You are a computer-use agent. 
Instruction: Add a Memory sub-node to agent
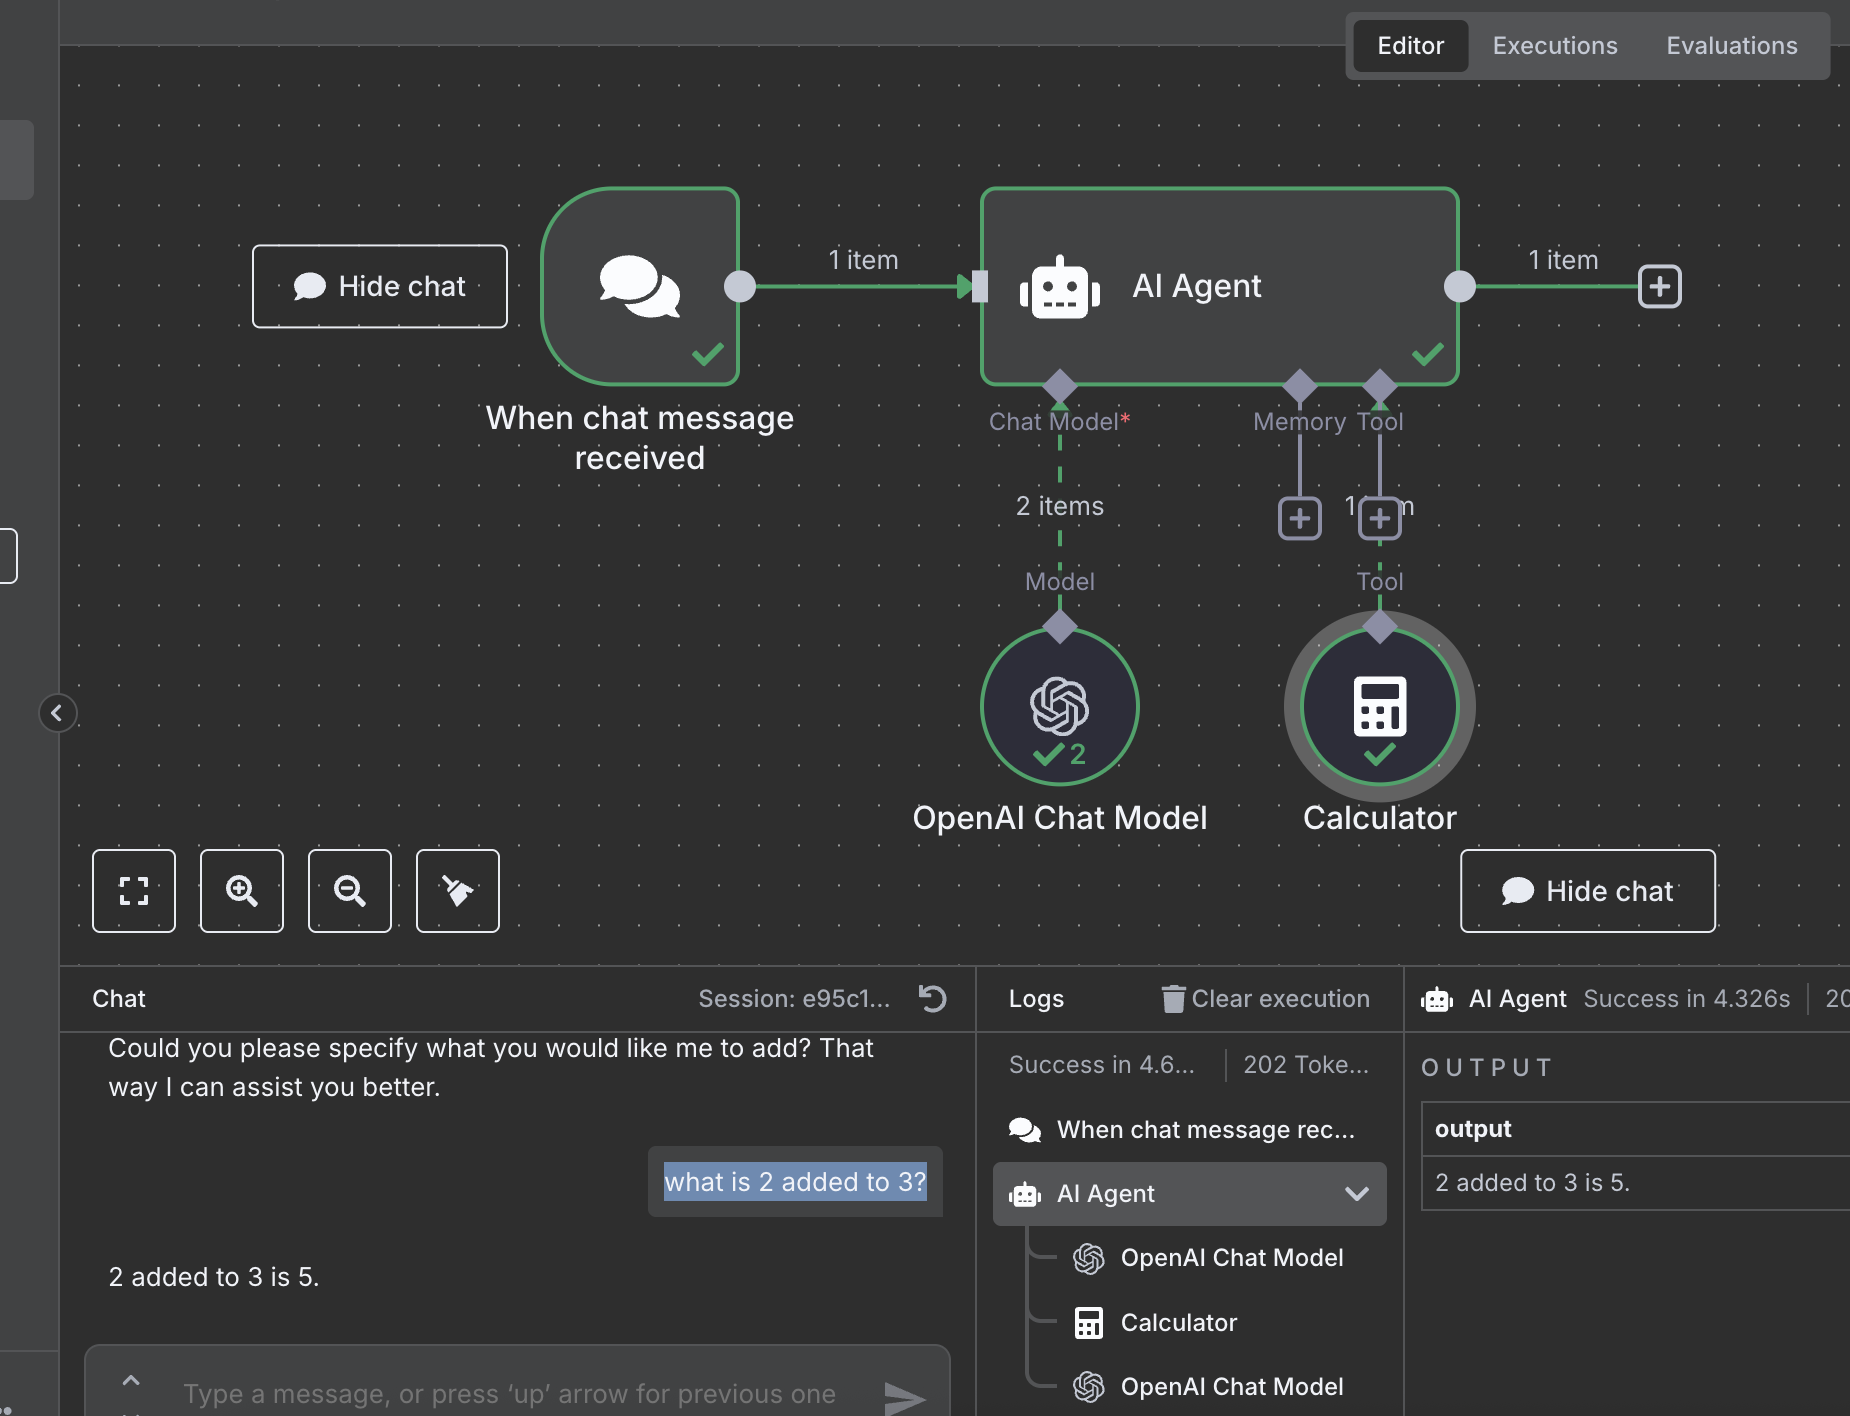1300,519
